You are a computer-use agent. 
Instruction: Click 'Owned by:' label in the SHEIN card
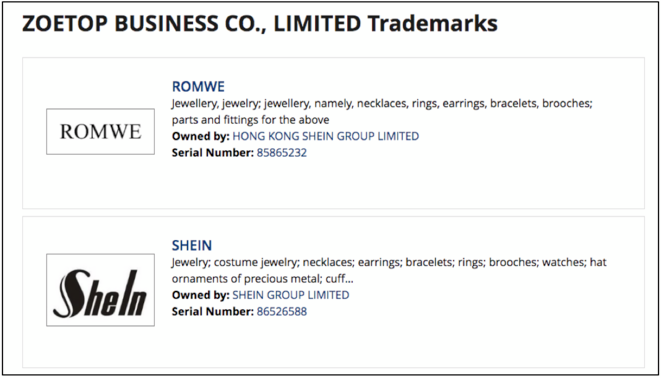[x=200, y=295]
